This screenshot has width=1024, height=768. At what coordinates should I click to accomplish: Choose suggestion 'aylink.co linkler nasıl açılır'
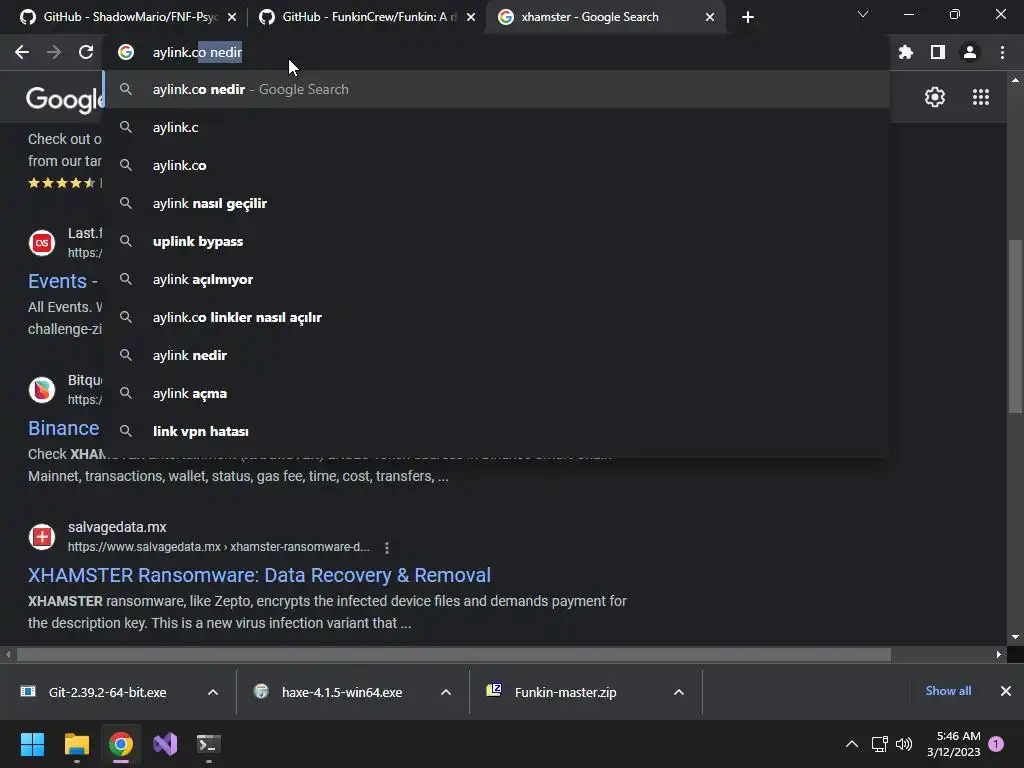click(498, 317)
